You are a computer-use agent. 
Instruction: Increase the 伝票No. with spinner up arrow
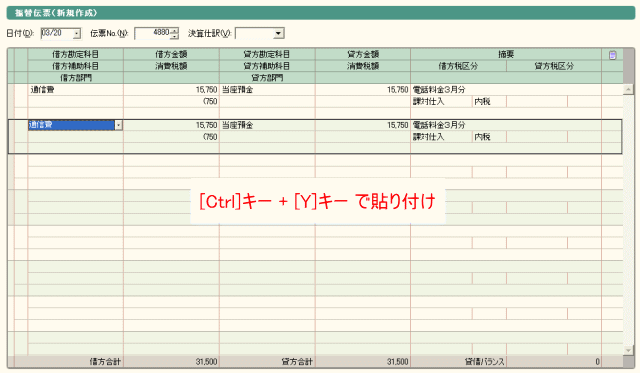[175, 31]
